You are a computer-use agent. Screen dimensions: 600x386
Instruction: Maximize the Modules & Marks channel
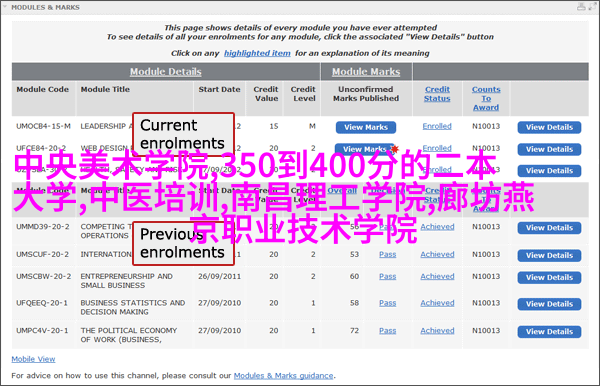[593, 7]
